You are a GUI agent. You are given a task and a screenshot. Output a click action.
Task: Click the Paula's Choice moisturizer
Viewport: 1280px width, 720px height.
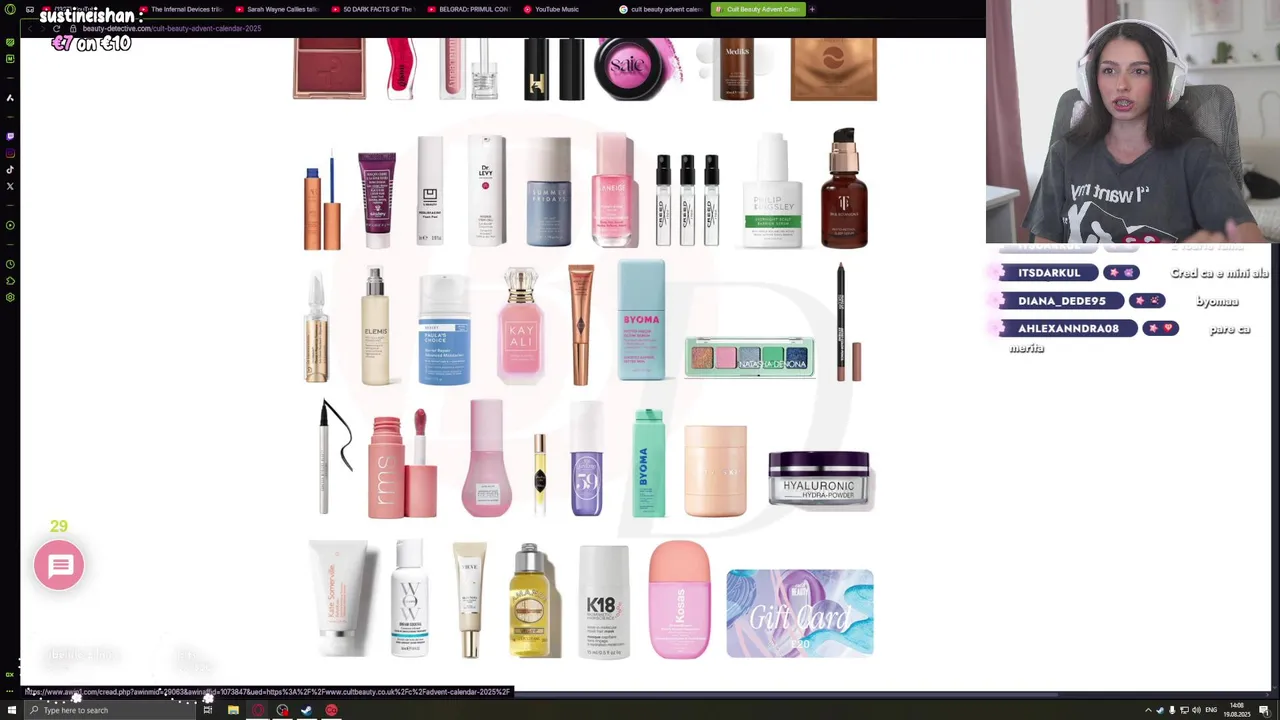[x=444, y=331]
